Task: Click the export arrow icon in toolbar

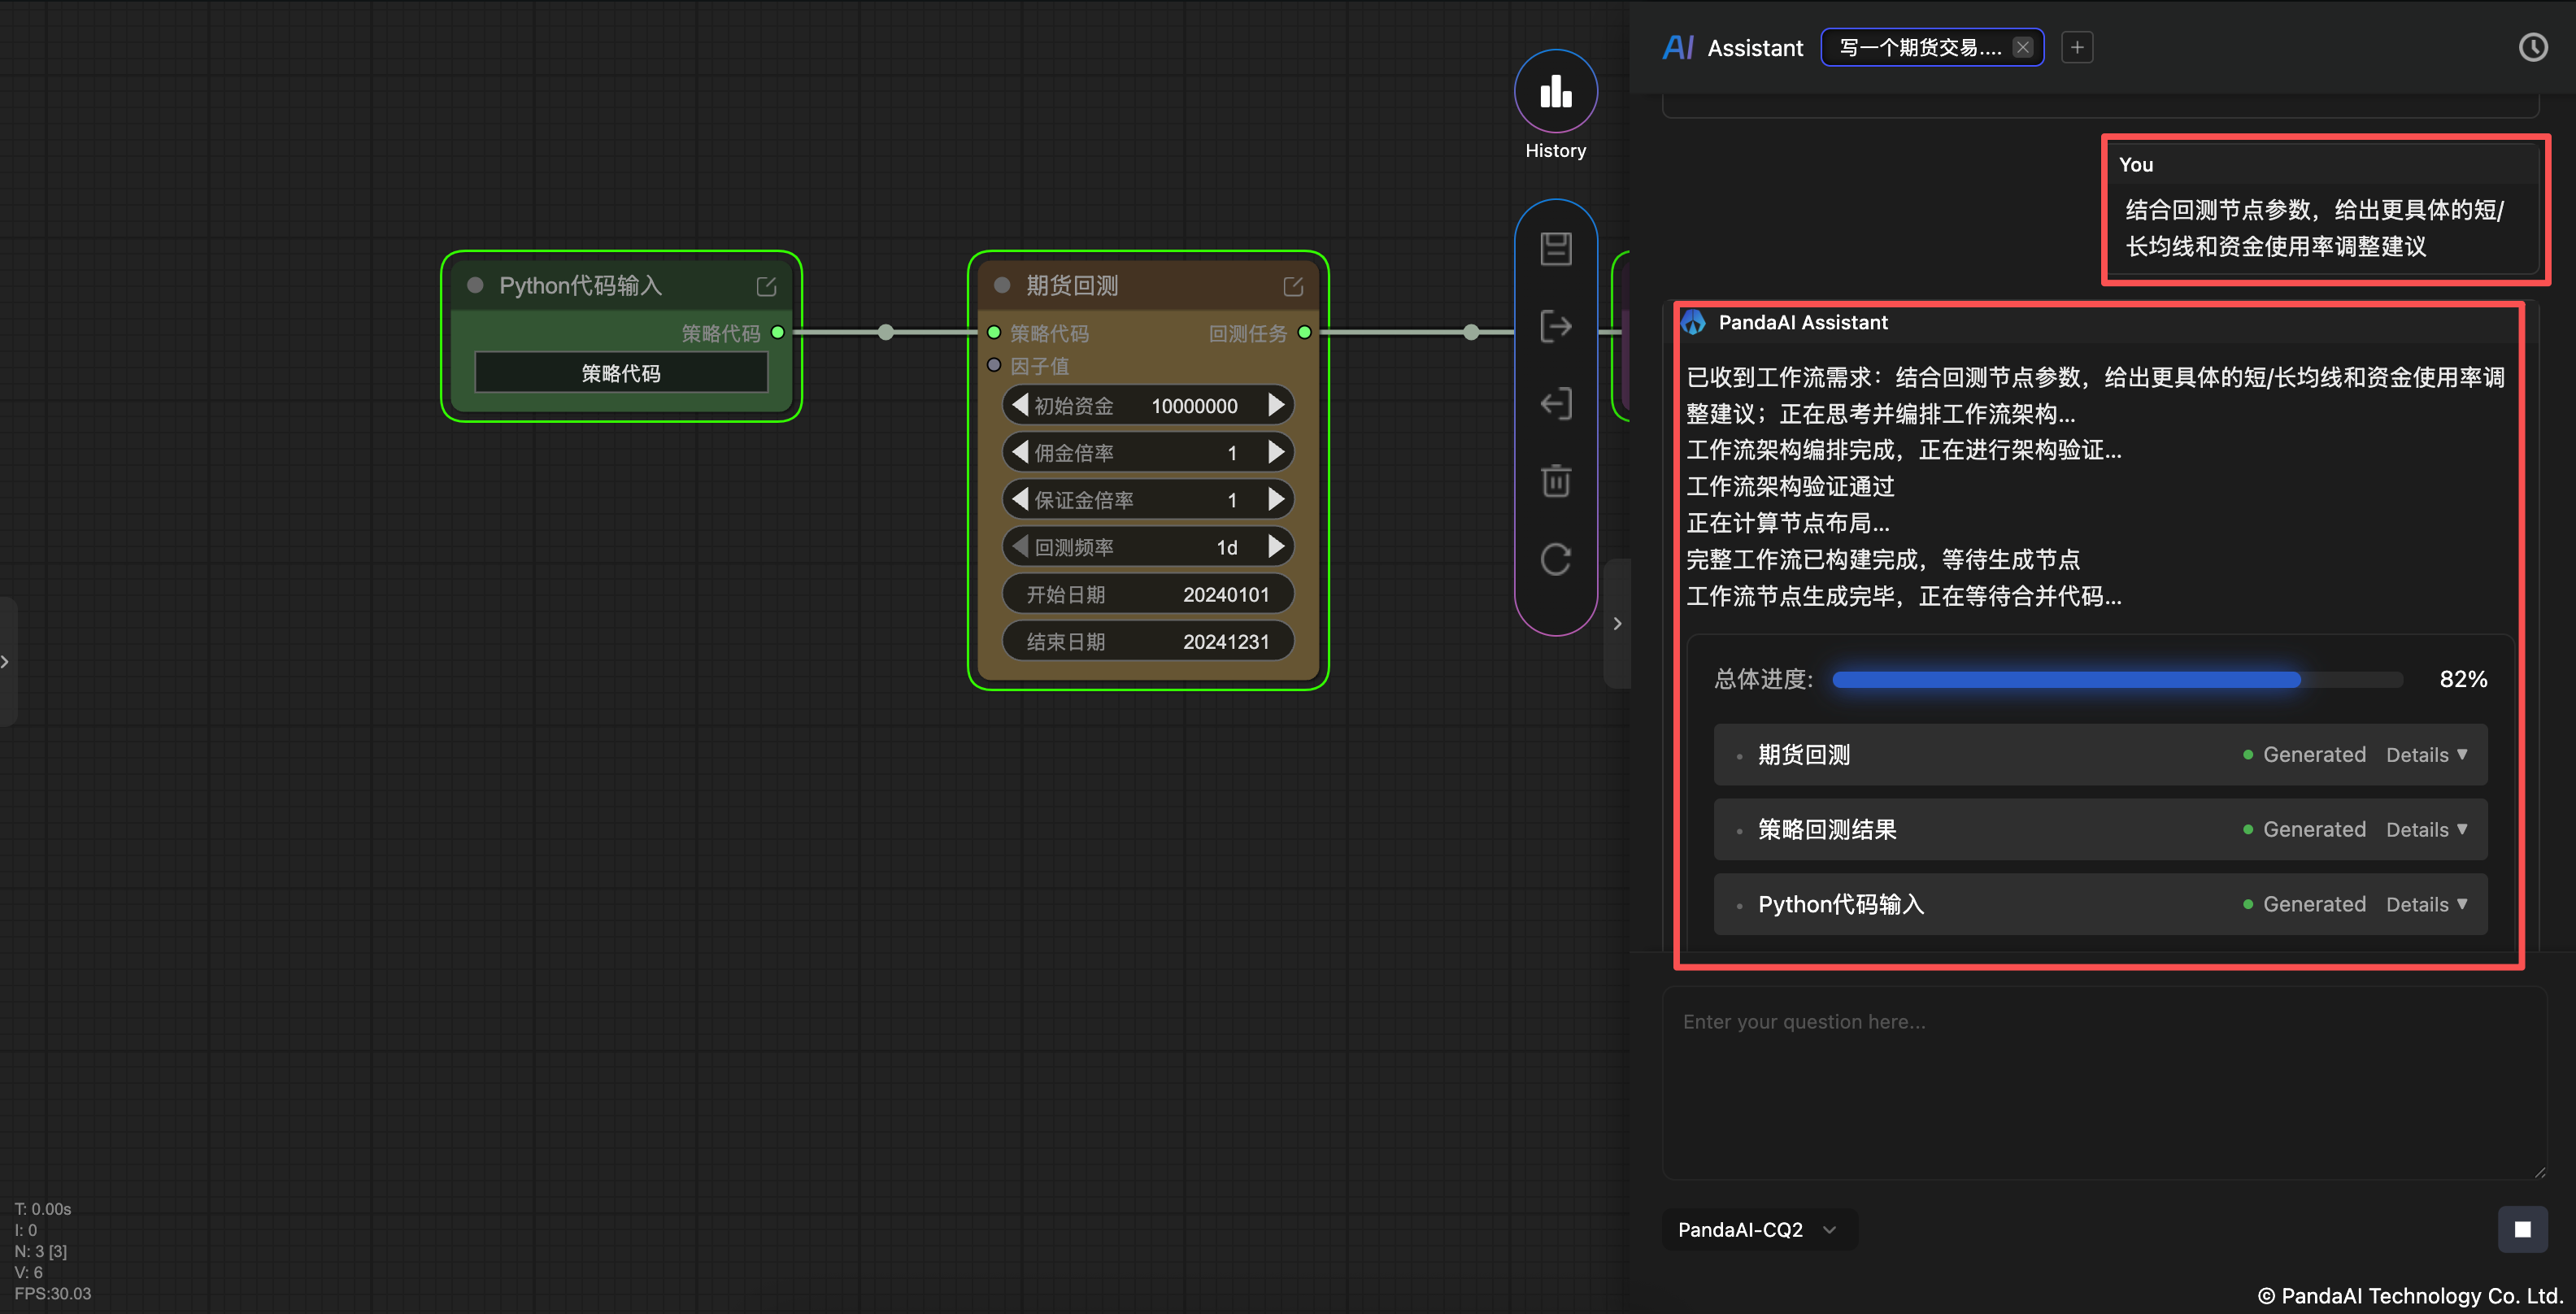Action: [x=1555, y=326]
